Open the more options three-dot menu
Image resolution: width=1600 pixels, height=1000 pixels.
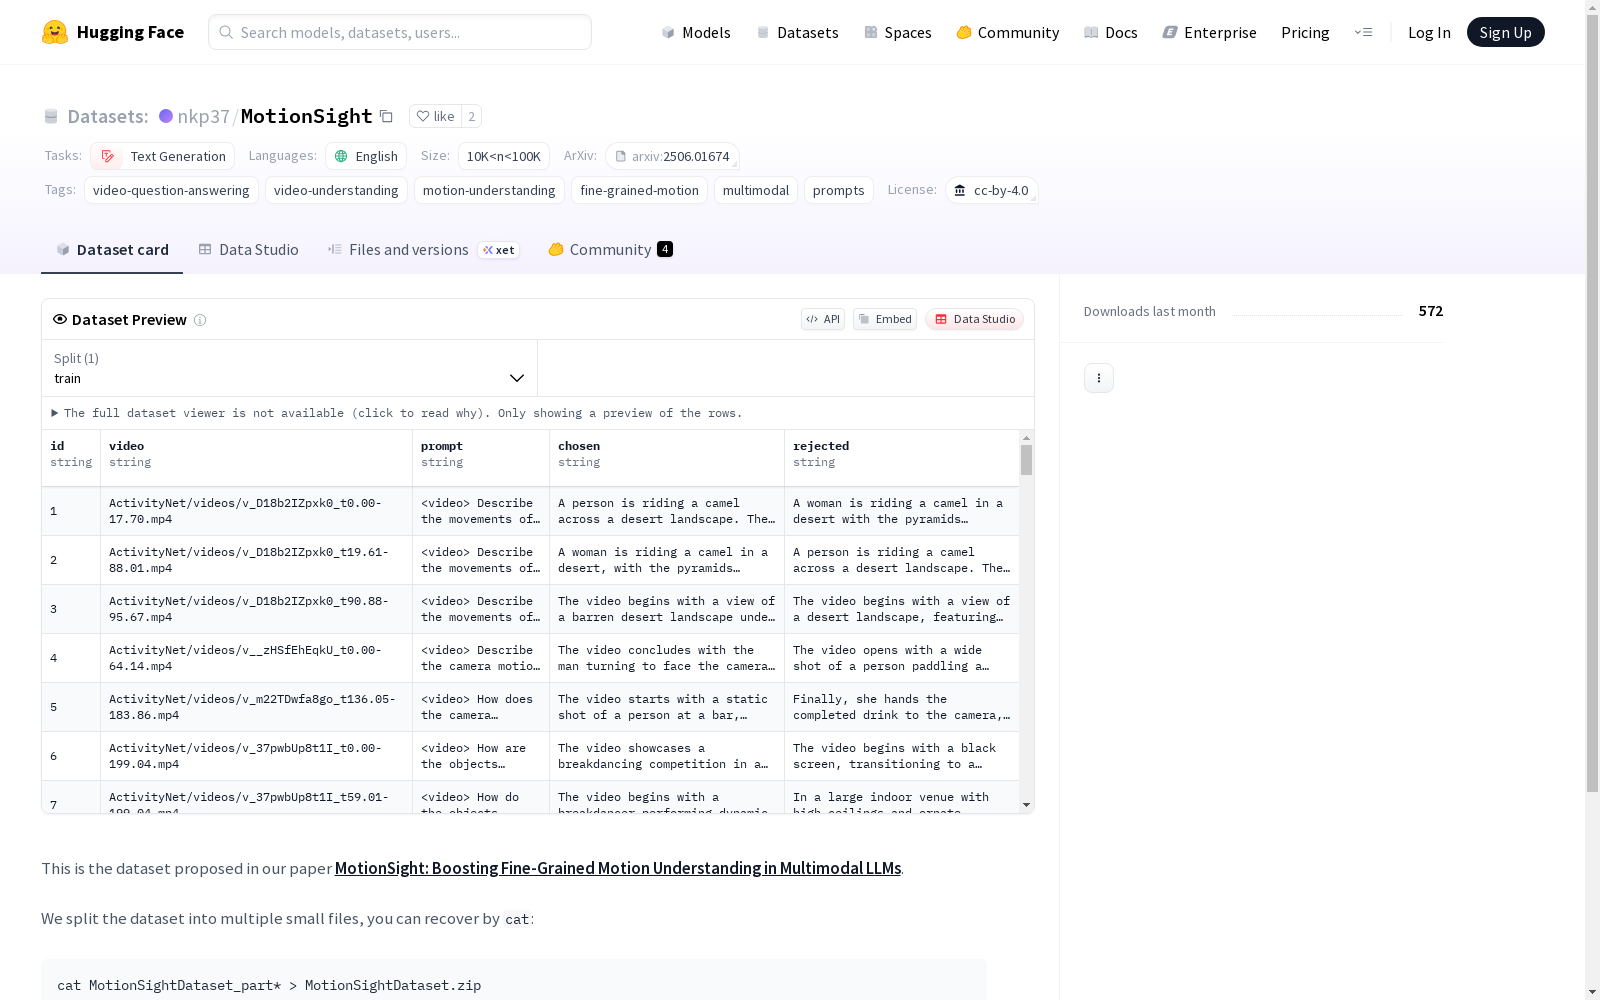click(1099, 378)
